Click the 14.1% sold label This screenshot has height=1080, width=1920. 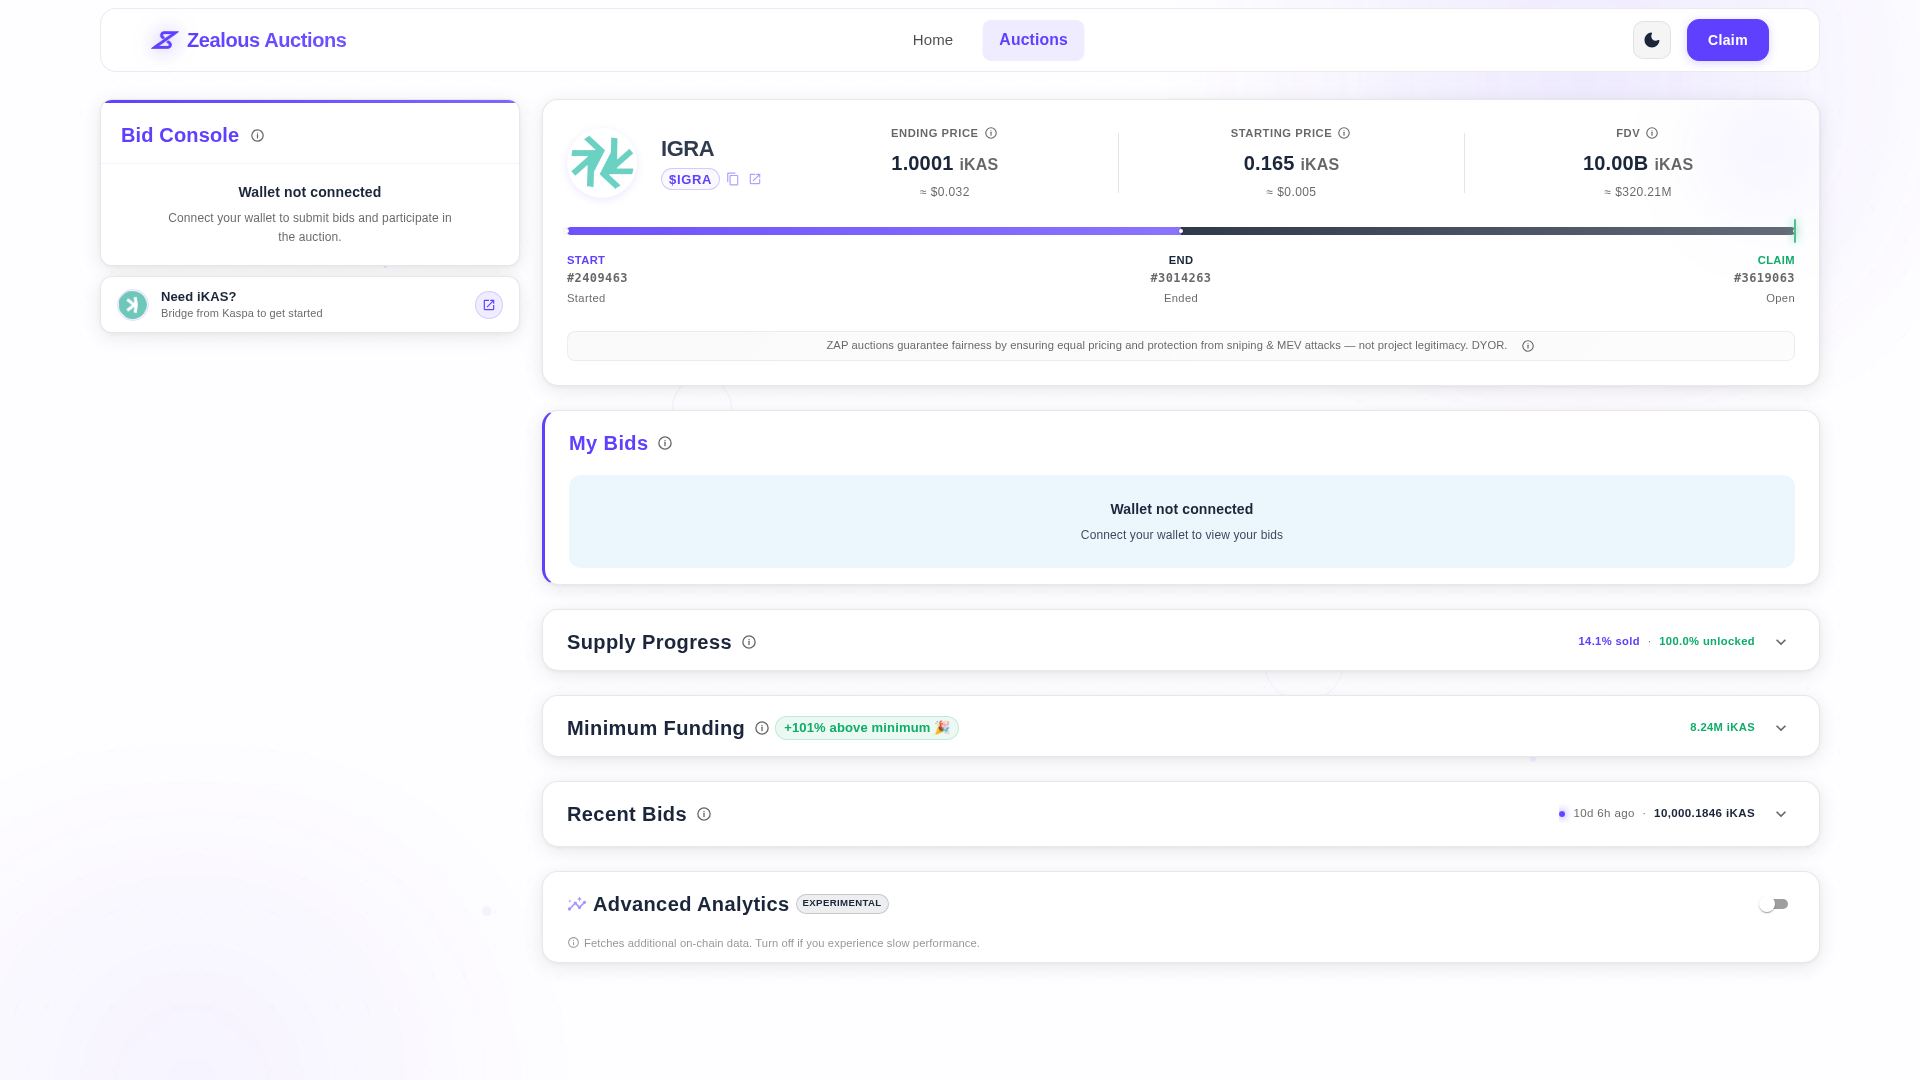(1608, 642)
